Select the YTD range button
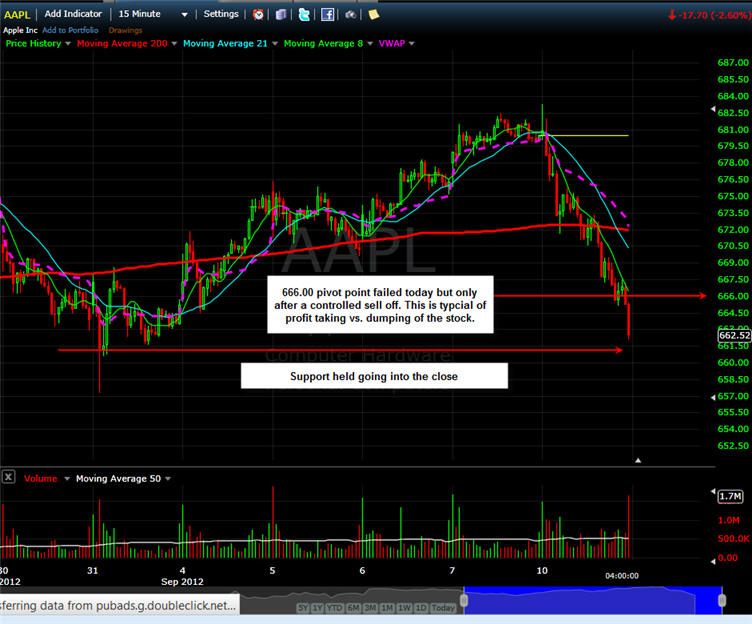This screenshot has height=624, width=752. coord(335,608)
